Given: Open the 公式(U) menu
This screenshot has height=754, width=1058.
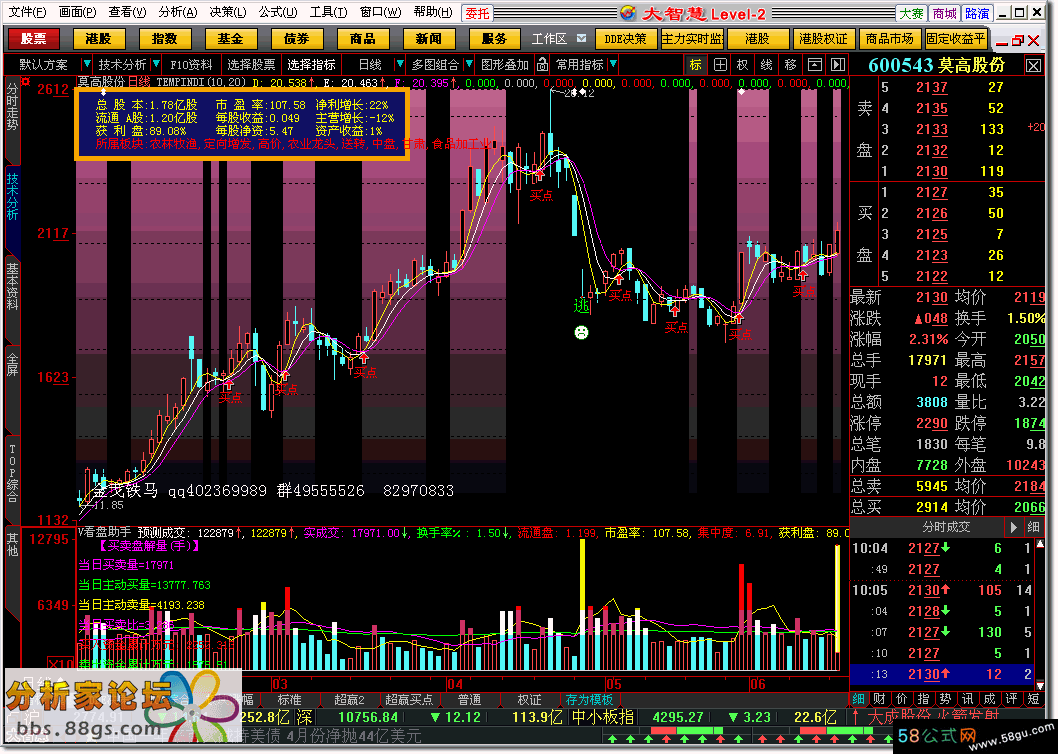Looking at the screenshot, I should [277, 12].
